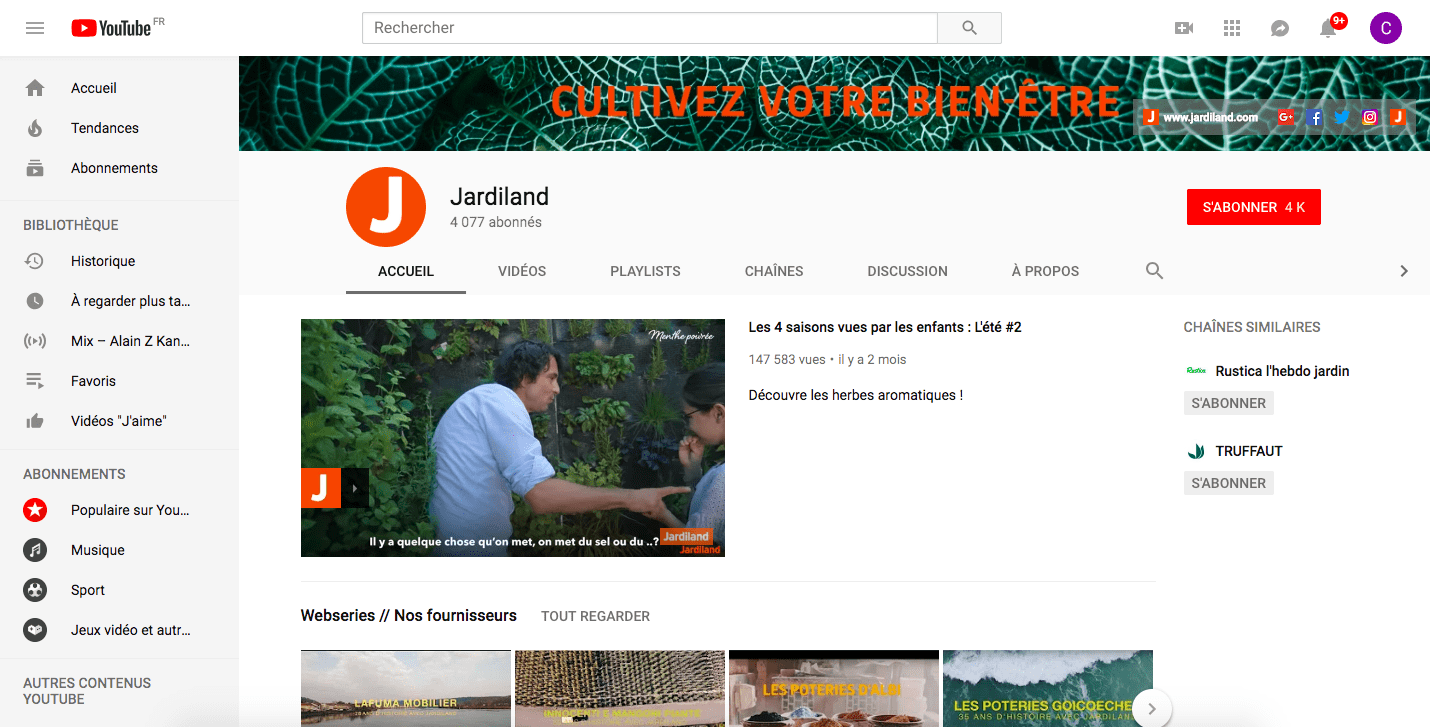Click the Mix radio-waves icon
The image size is (1430, 727).
pyautogui.click(x=35, y=341)
